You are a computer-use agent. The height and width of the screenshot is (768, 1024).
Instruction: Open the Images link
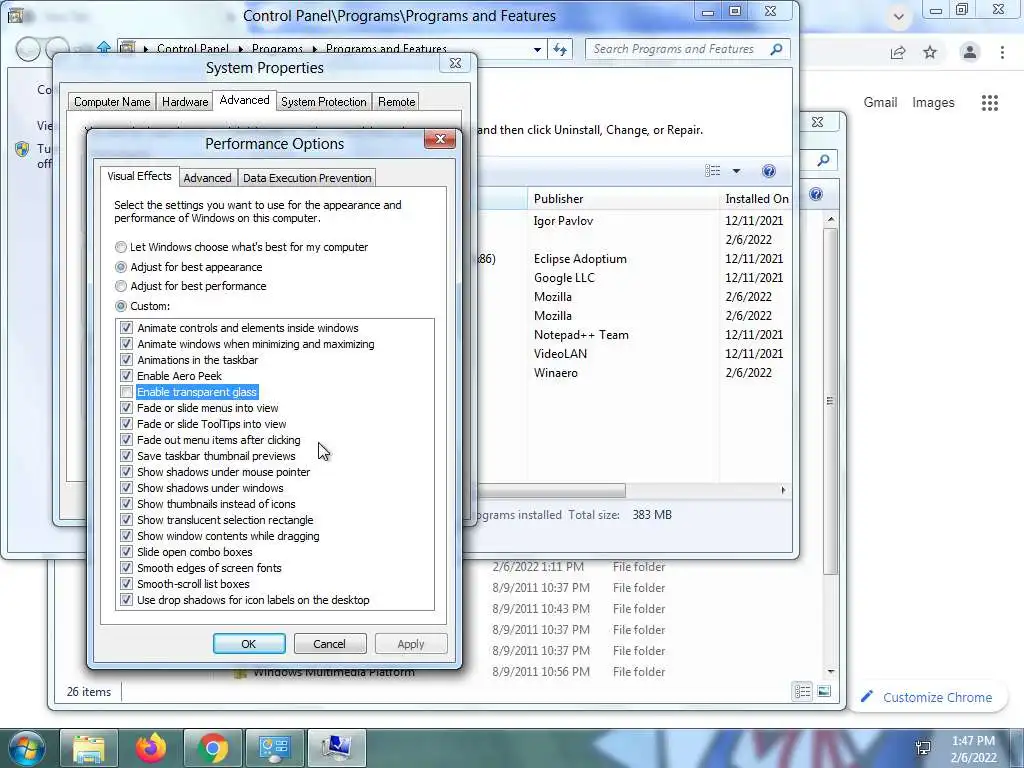click(x=933, y=103)
